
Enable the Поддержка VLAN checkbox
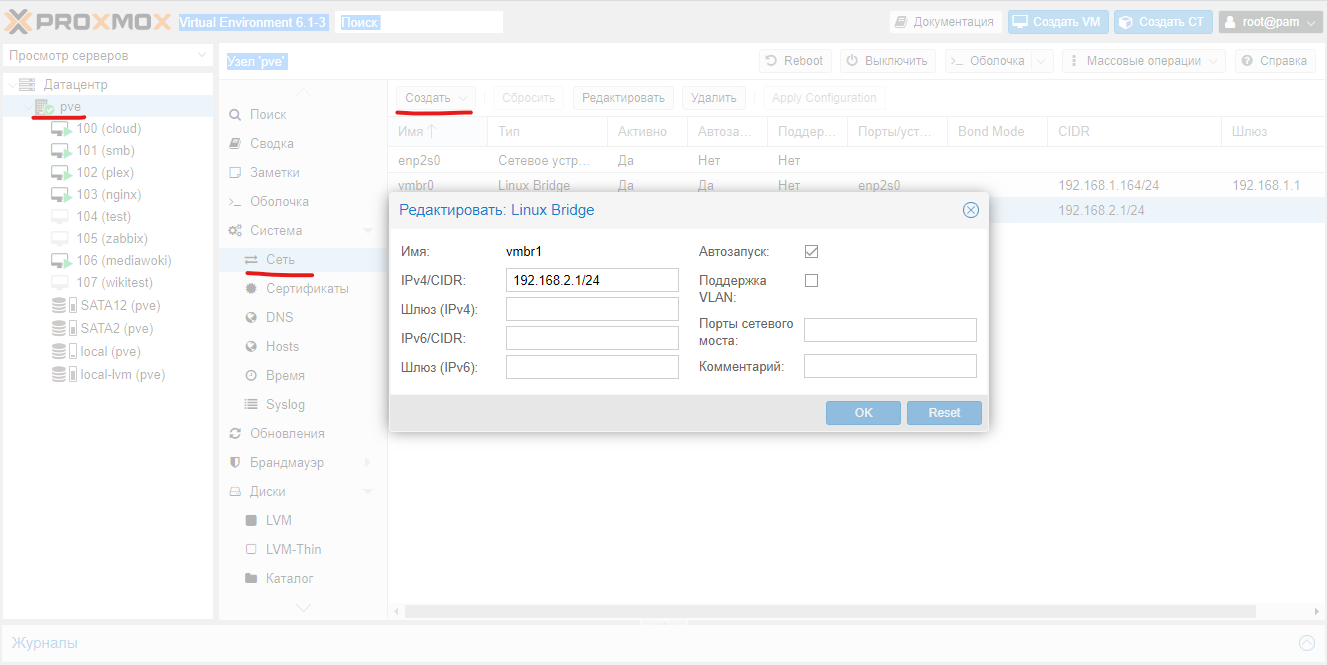[811, 281]
